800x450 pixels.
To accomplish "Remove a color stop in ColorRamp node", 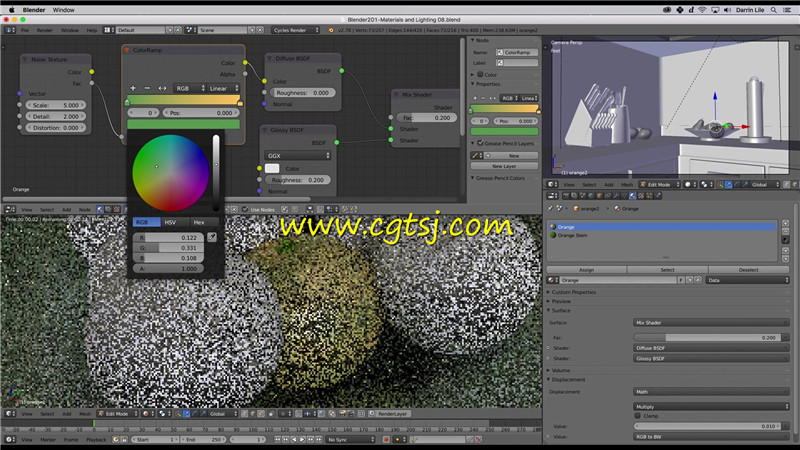I will point(147,88).
